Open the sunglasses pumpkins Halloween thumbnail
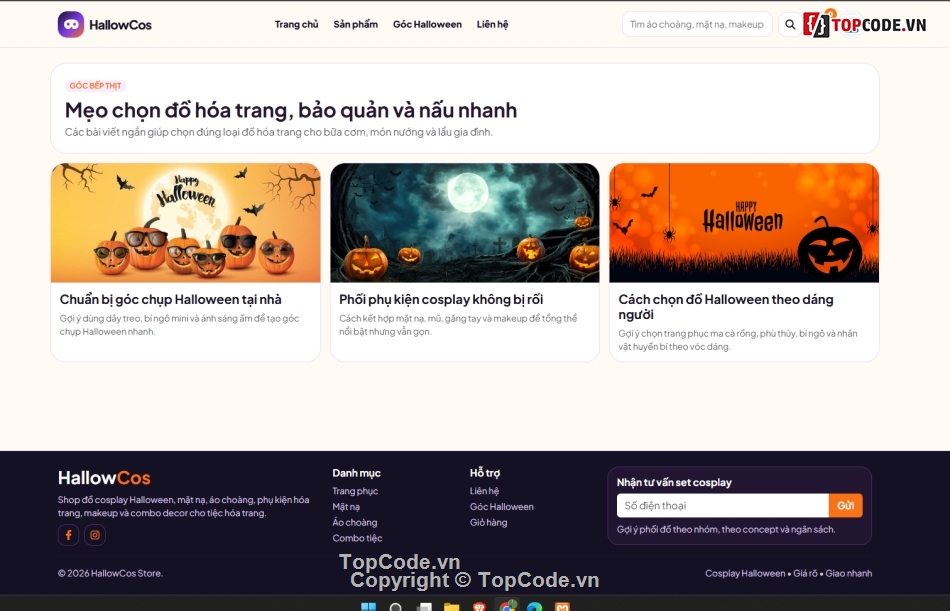 point(185,222)
